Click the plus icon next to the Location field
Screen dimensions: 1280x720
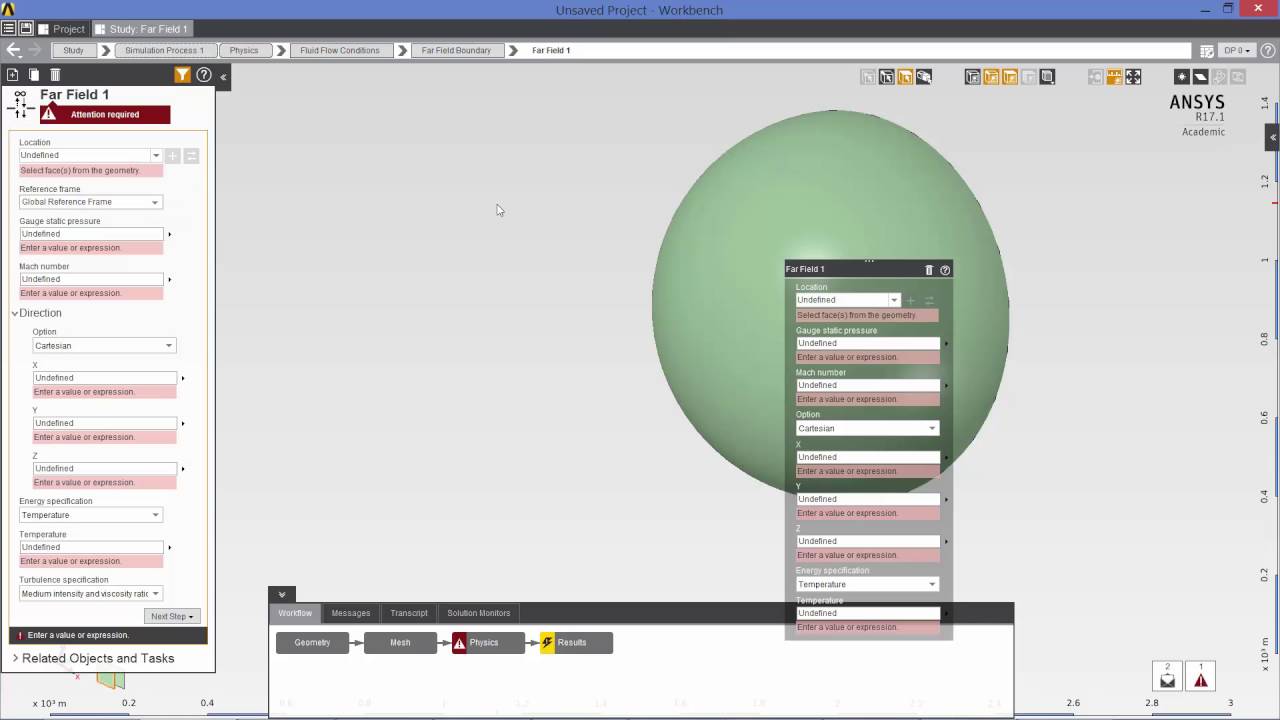pyautogui.click(x=172, y=156)
